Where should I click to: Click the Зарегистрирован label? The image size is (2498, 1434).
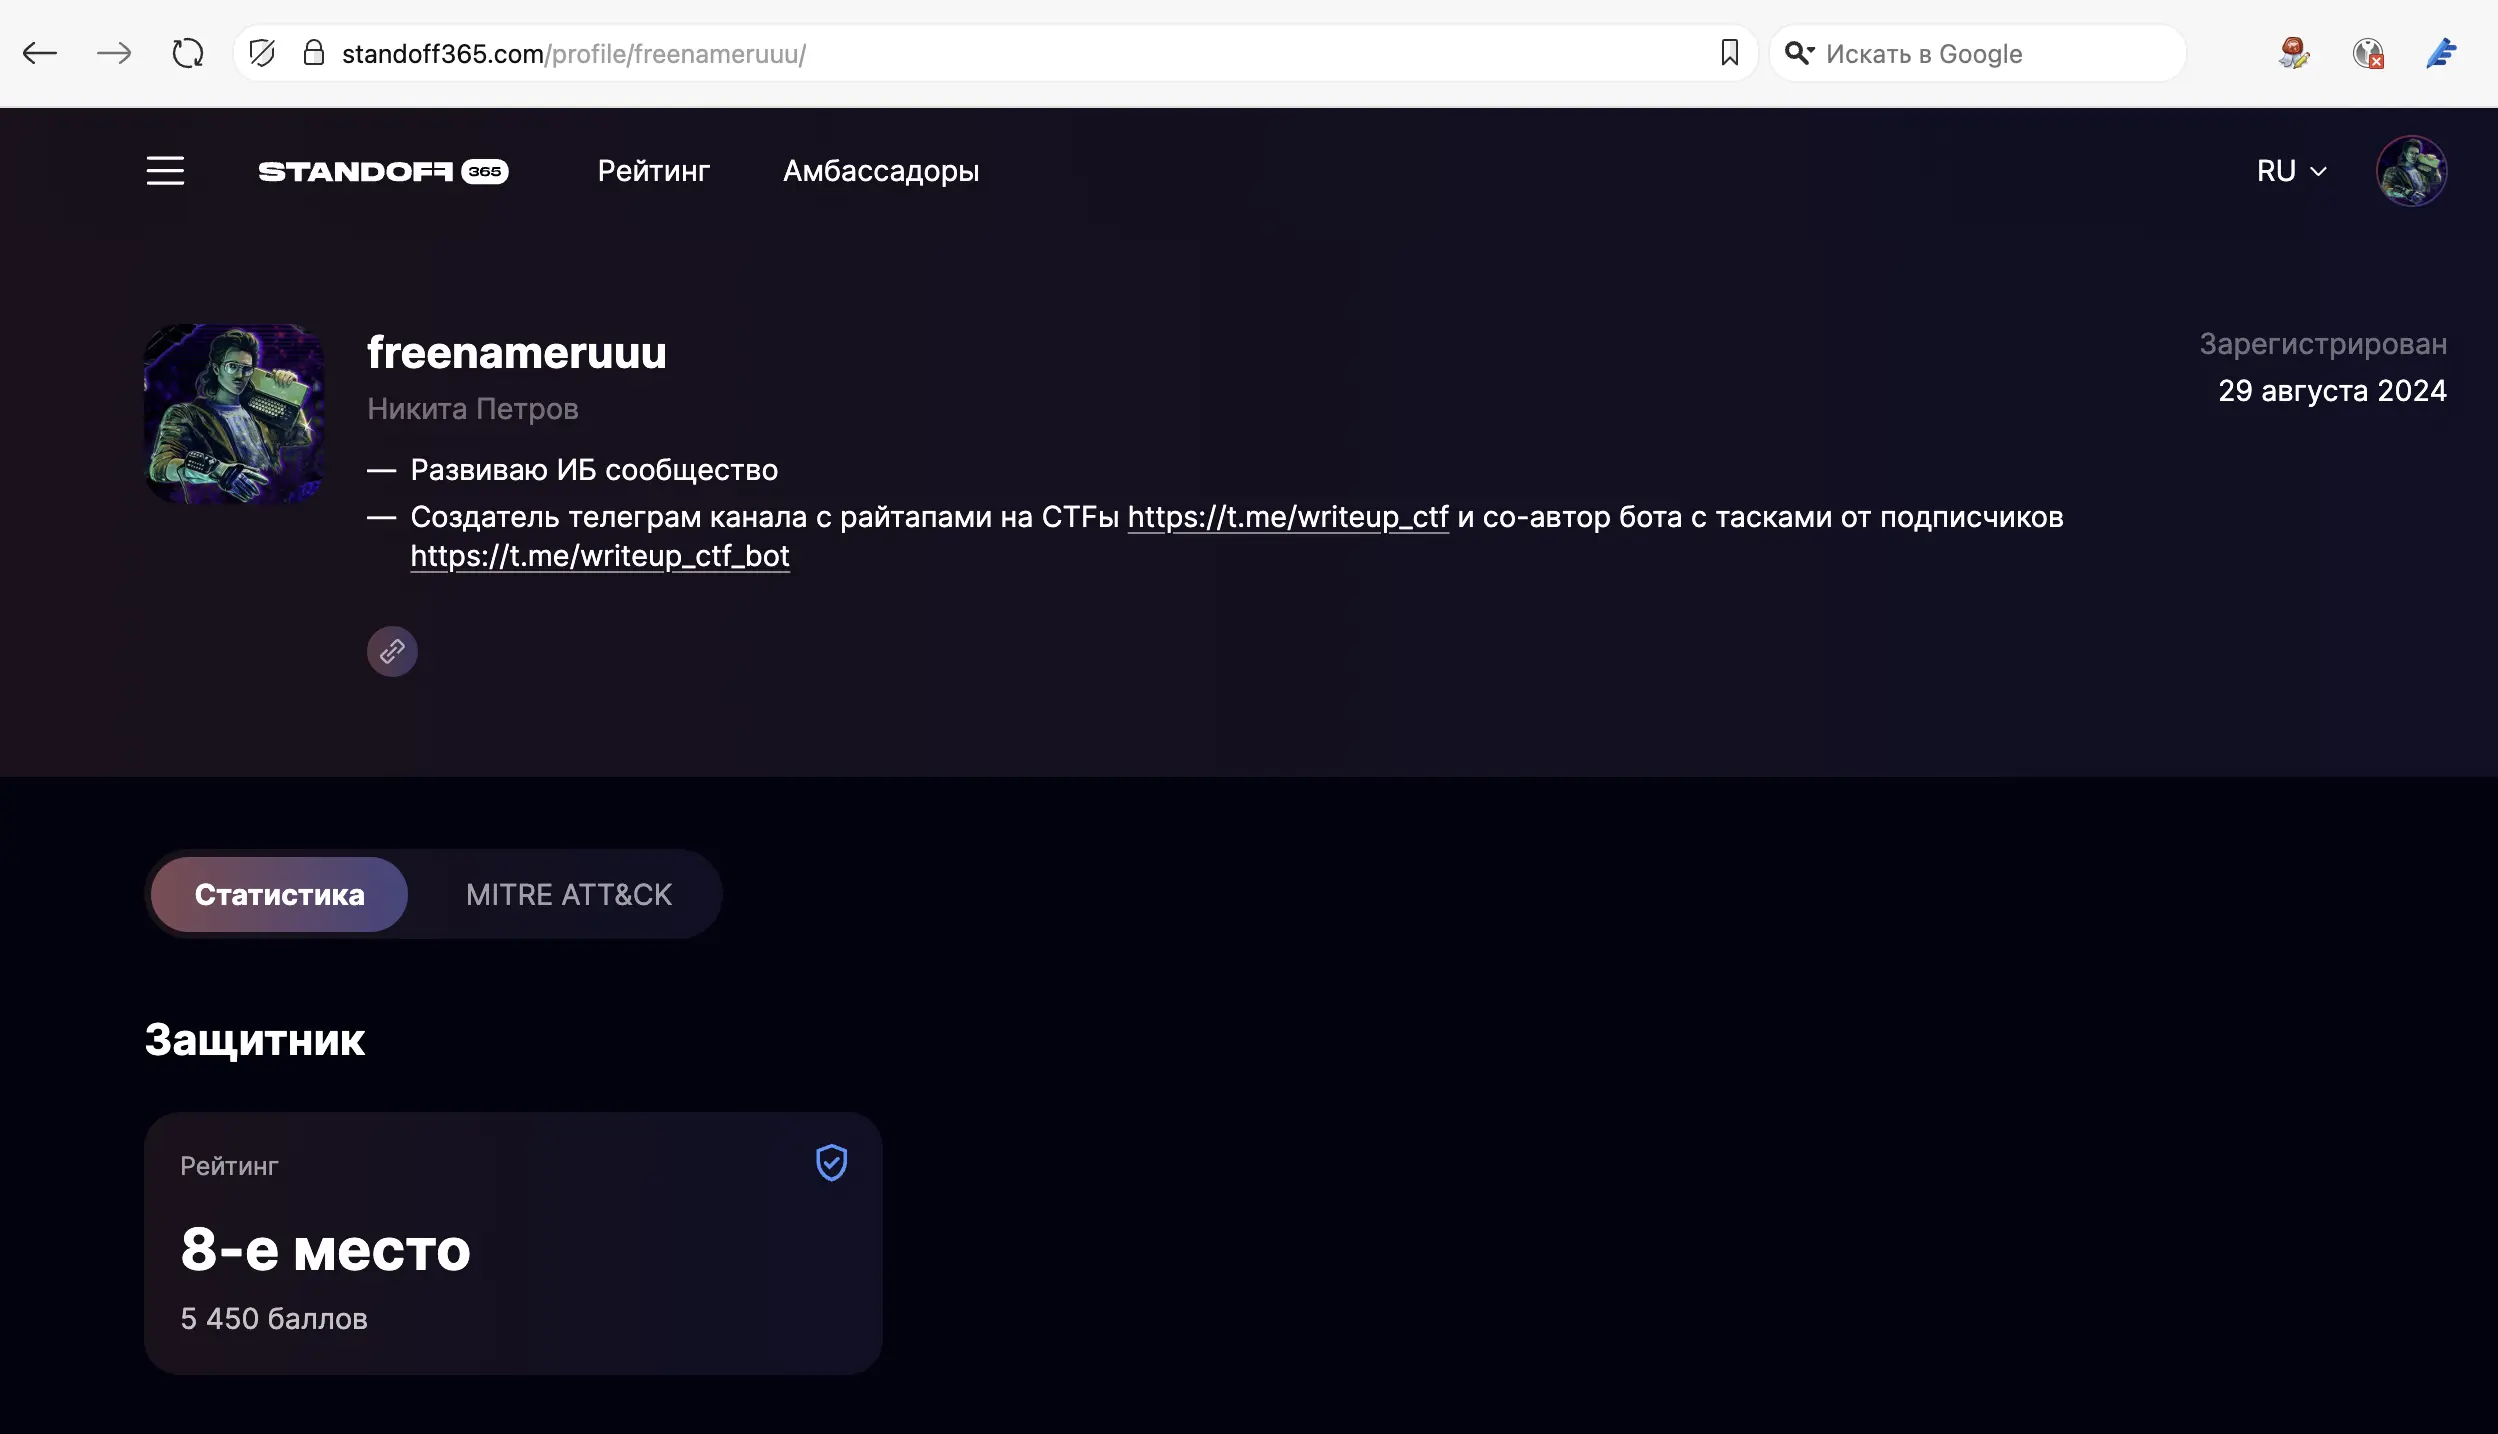point(2323,345)
